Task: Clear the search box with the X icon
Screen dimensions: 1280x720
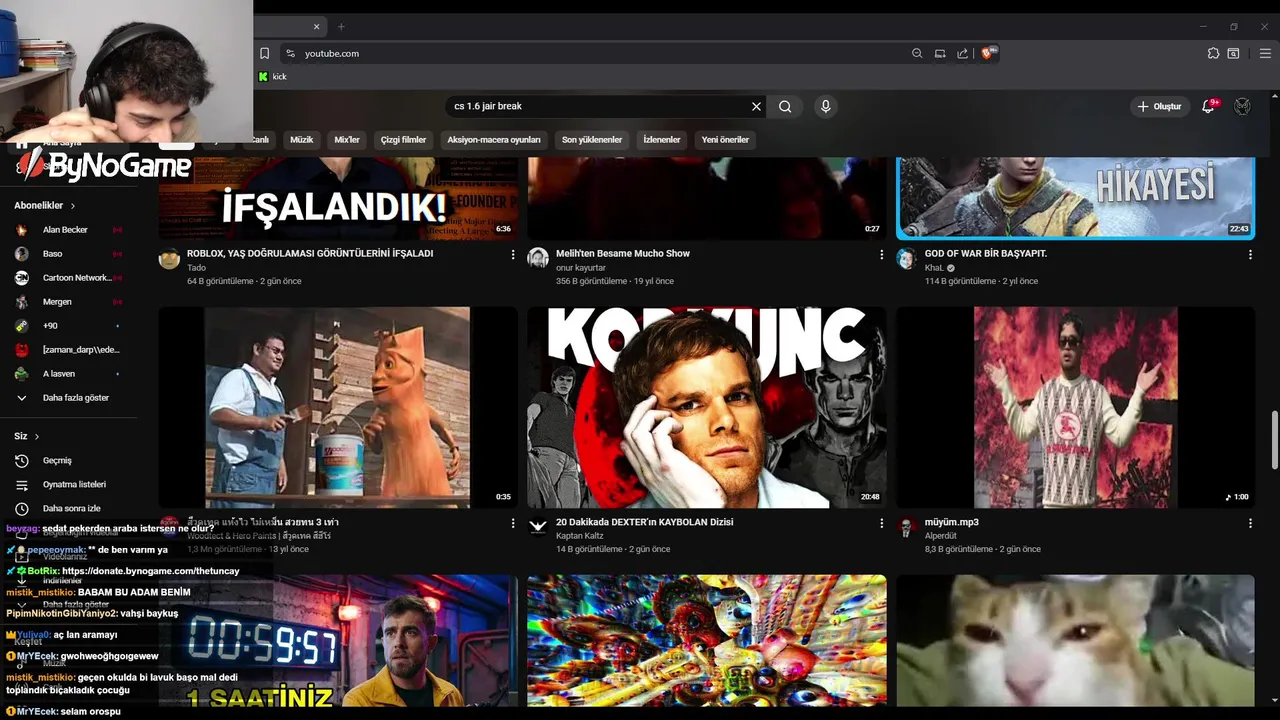Action: 756,106
